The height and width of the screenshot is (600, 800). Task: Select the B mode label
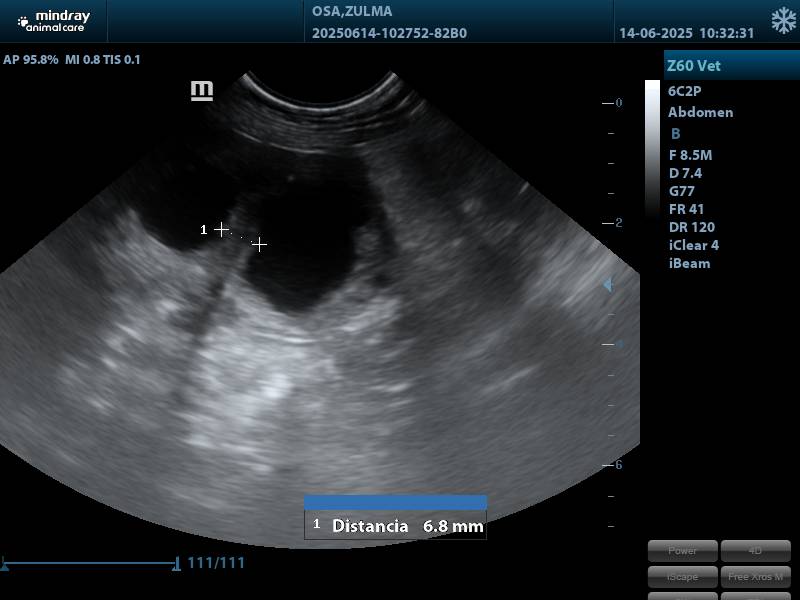coord(676,134)
